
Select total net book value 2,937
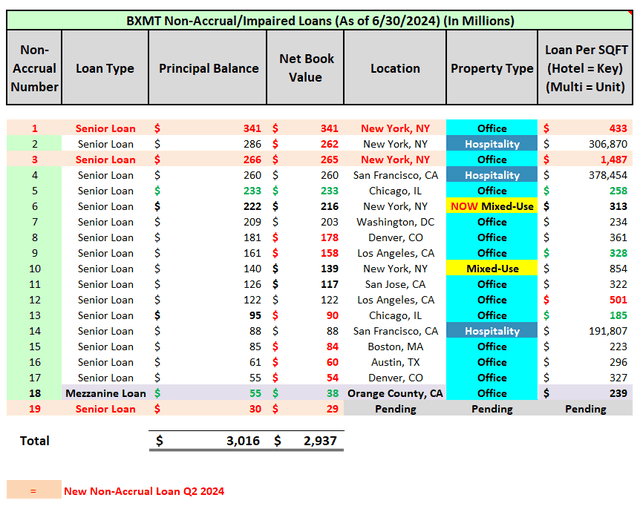click(x=320, y=441)
